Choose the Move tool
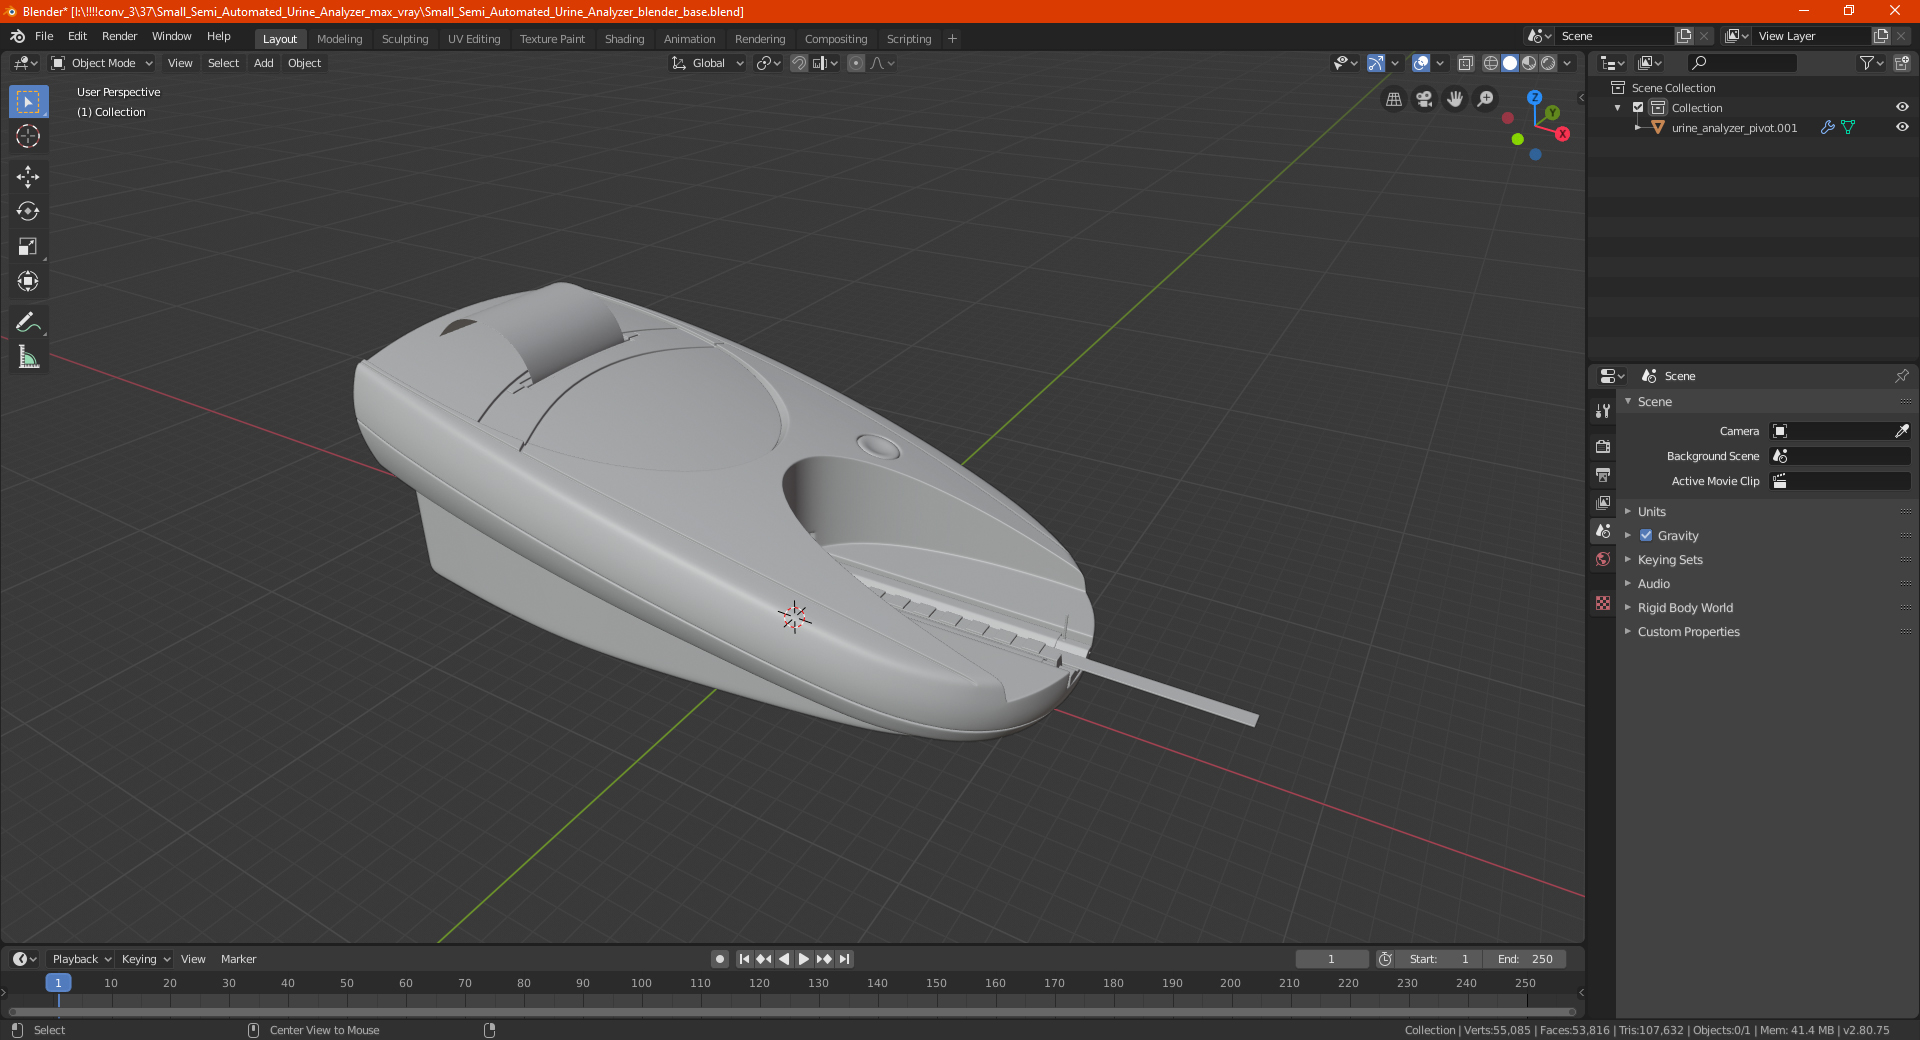Screen dimensions: 1920x1040 click(x=28, y=177)
